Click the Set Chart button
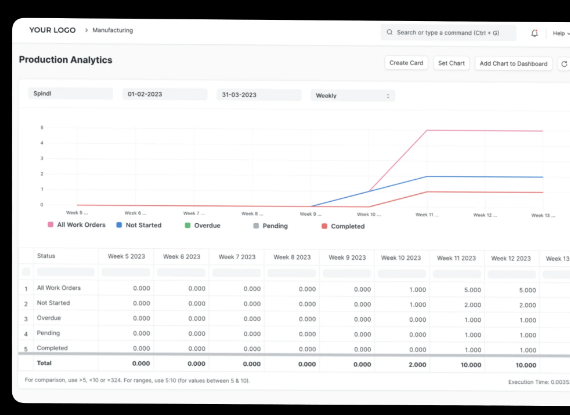 coord(451,63)
